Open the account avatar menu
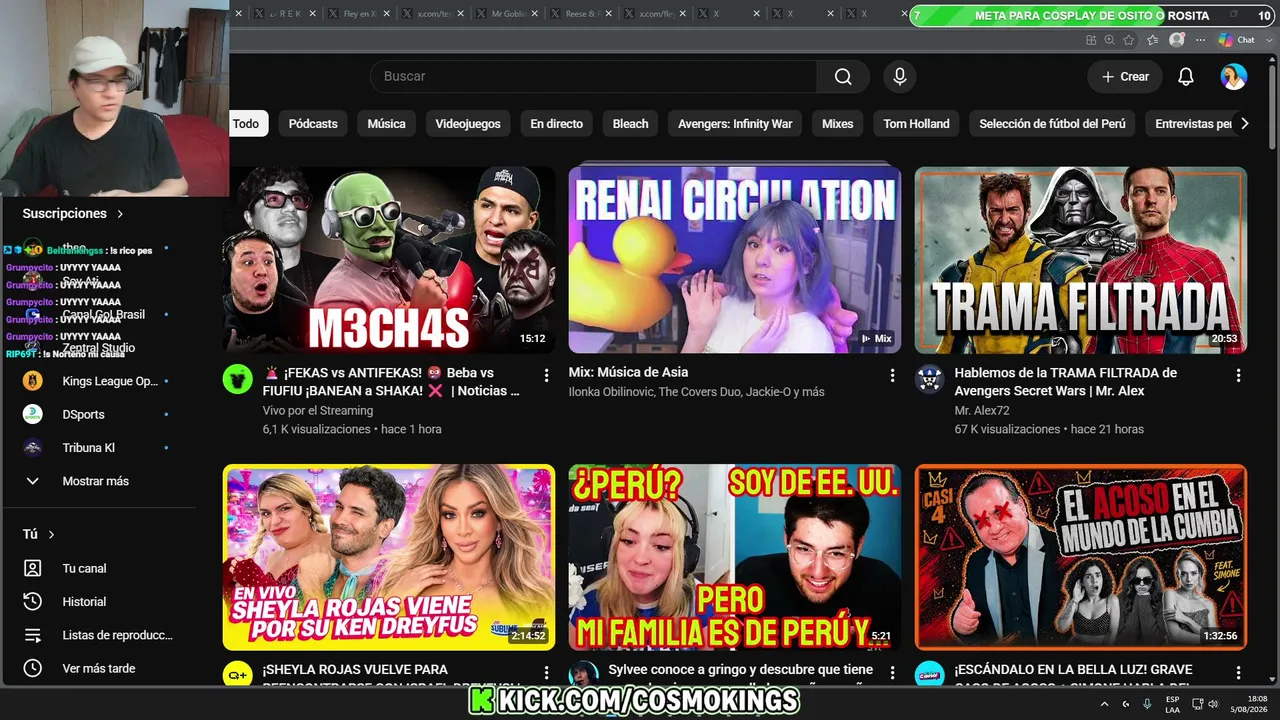The height and width of the screenshot is (720, 1280). coord(1234,77)
